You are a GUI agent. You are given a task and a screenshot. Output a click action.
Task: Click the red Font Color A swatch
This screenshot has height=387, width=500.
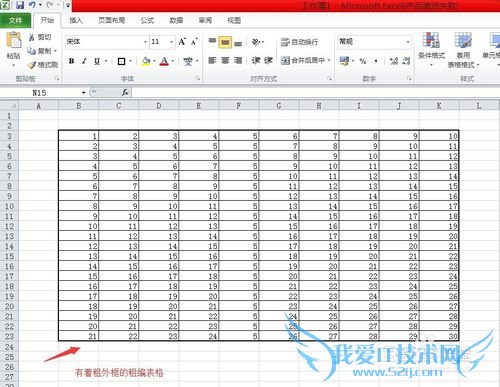(x=164, y=61)
